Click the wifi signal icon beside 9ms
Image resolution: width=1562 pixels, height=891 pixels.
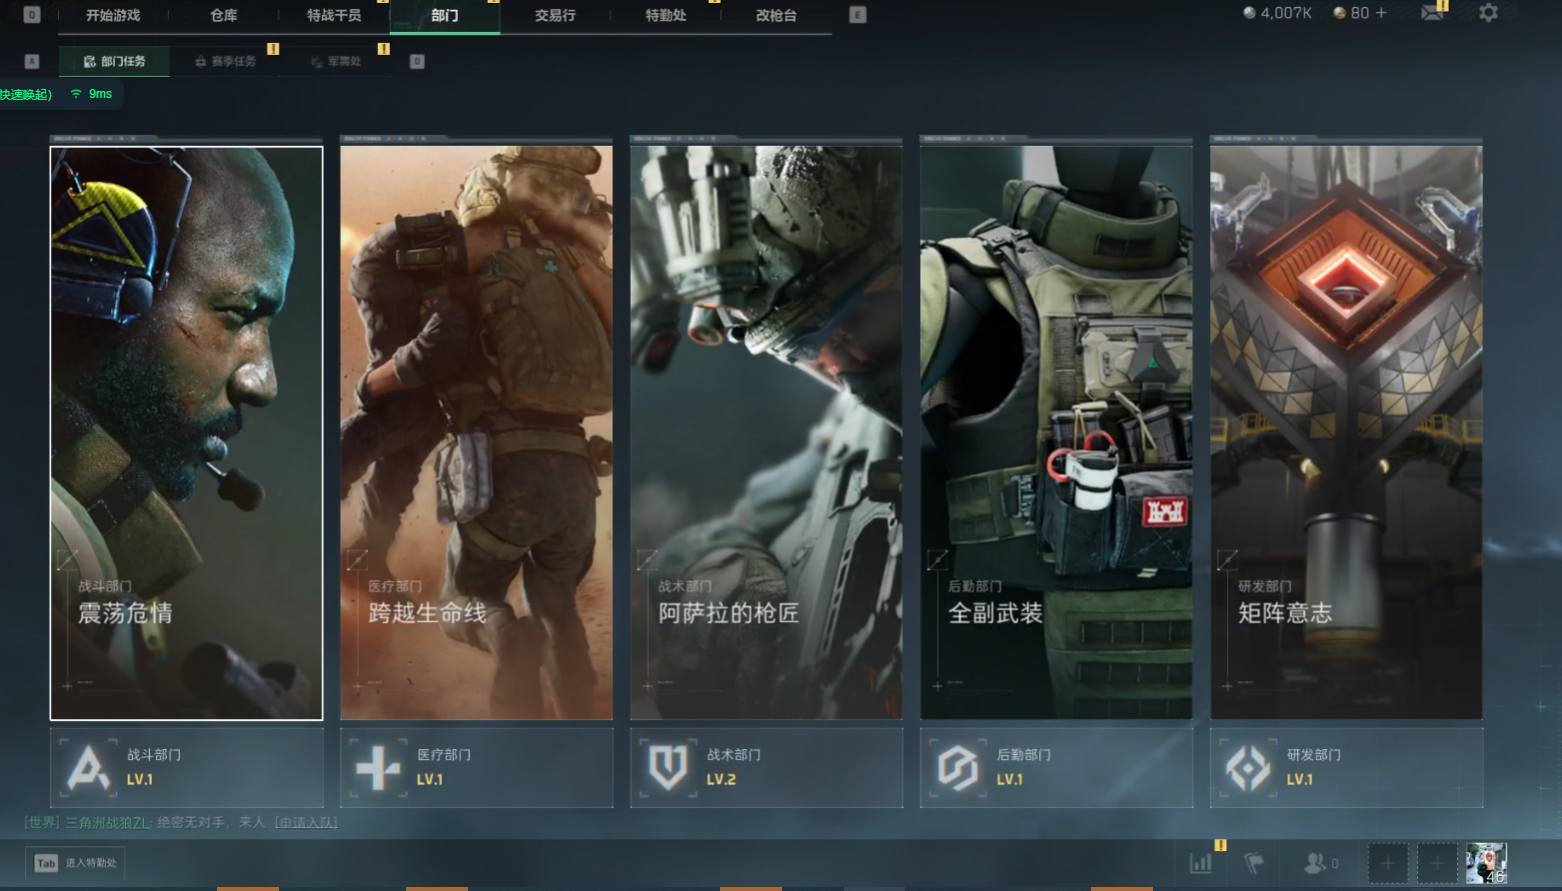click(x=76, y=94)
